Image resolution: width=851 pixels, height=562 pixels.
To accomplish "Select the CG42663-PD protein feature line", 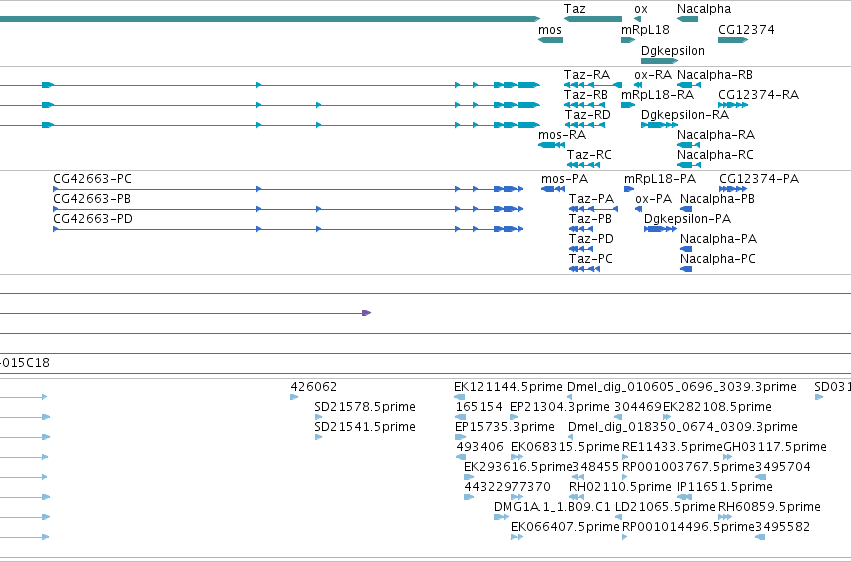I will (x=288, y=229).
